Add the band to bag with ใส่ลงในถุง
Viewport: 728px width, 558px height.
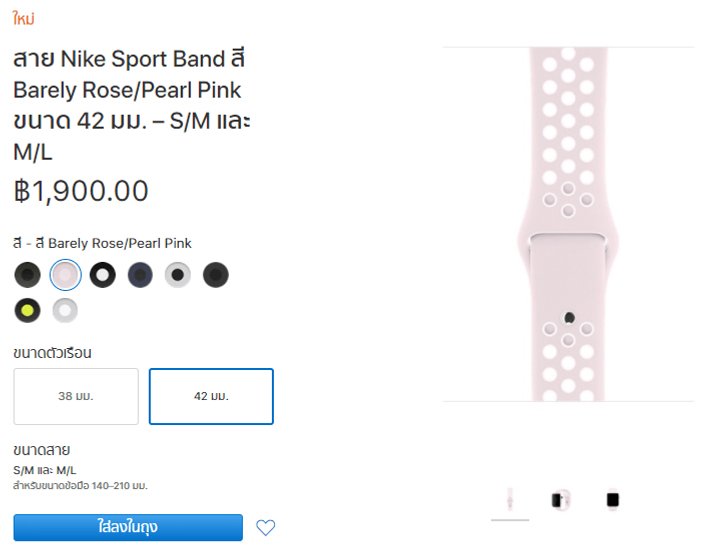[x=128, y=527]
